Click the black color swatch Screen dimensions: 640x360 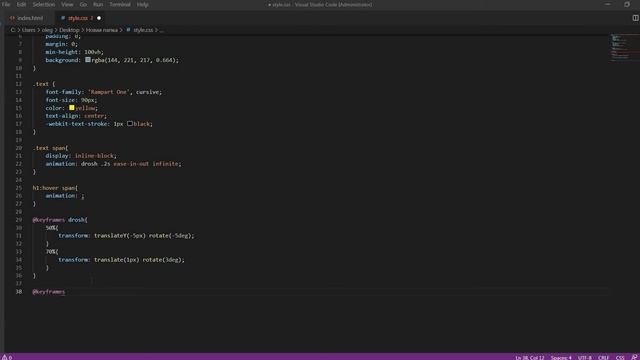tap(129, 124)
